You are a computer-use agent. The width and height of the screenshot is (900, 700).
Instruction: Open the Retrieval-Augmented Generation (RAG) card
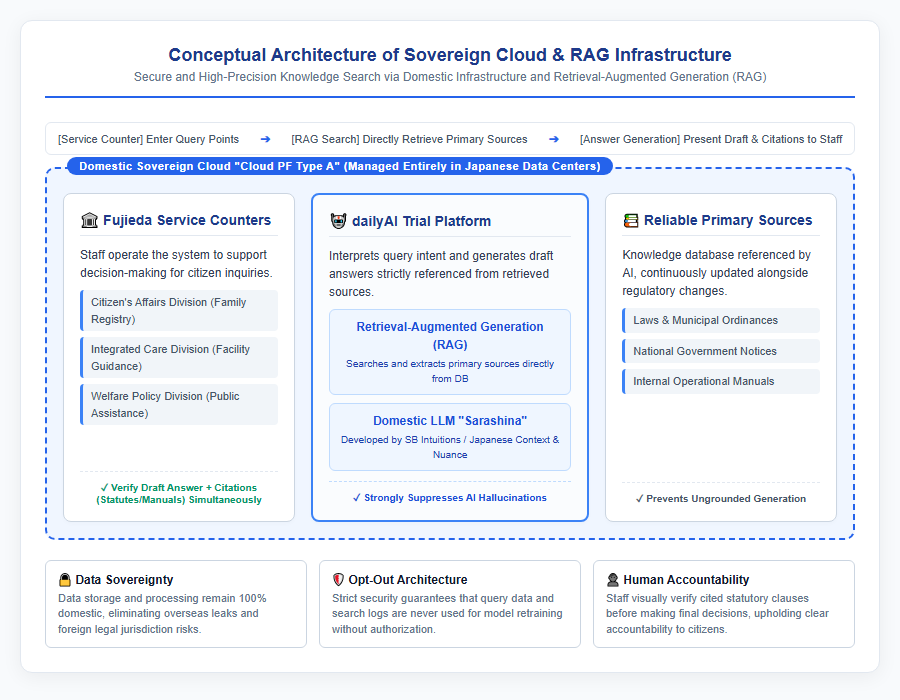tap(450, 352)
